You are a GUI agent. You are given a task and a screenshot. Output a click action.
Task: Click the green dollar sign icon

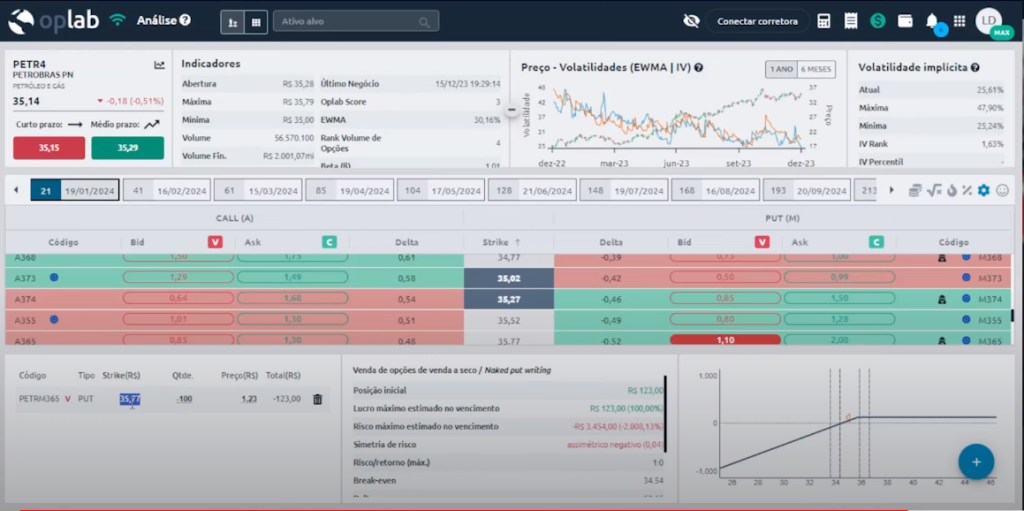878,21
